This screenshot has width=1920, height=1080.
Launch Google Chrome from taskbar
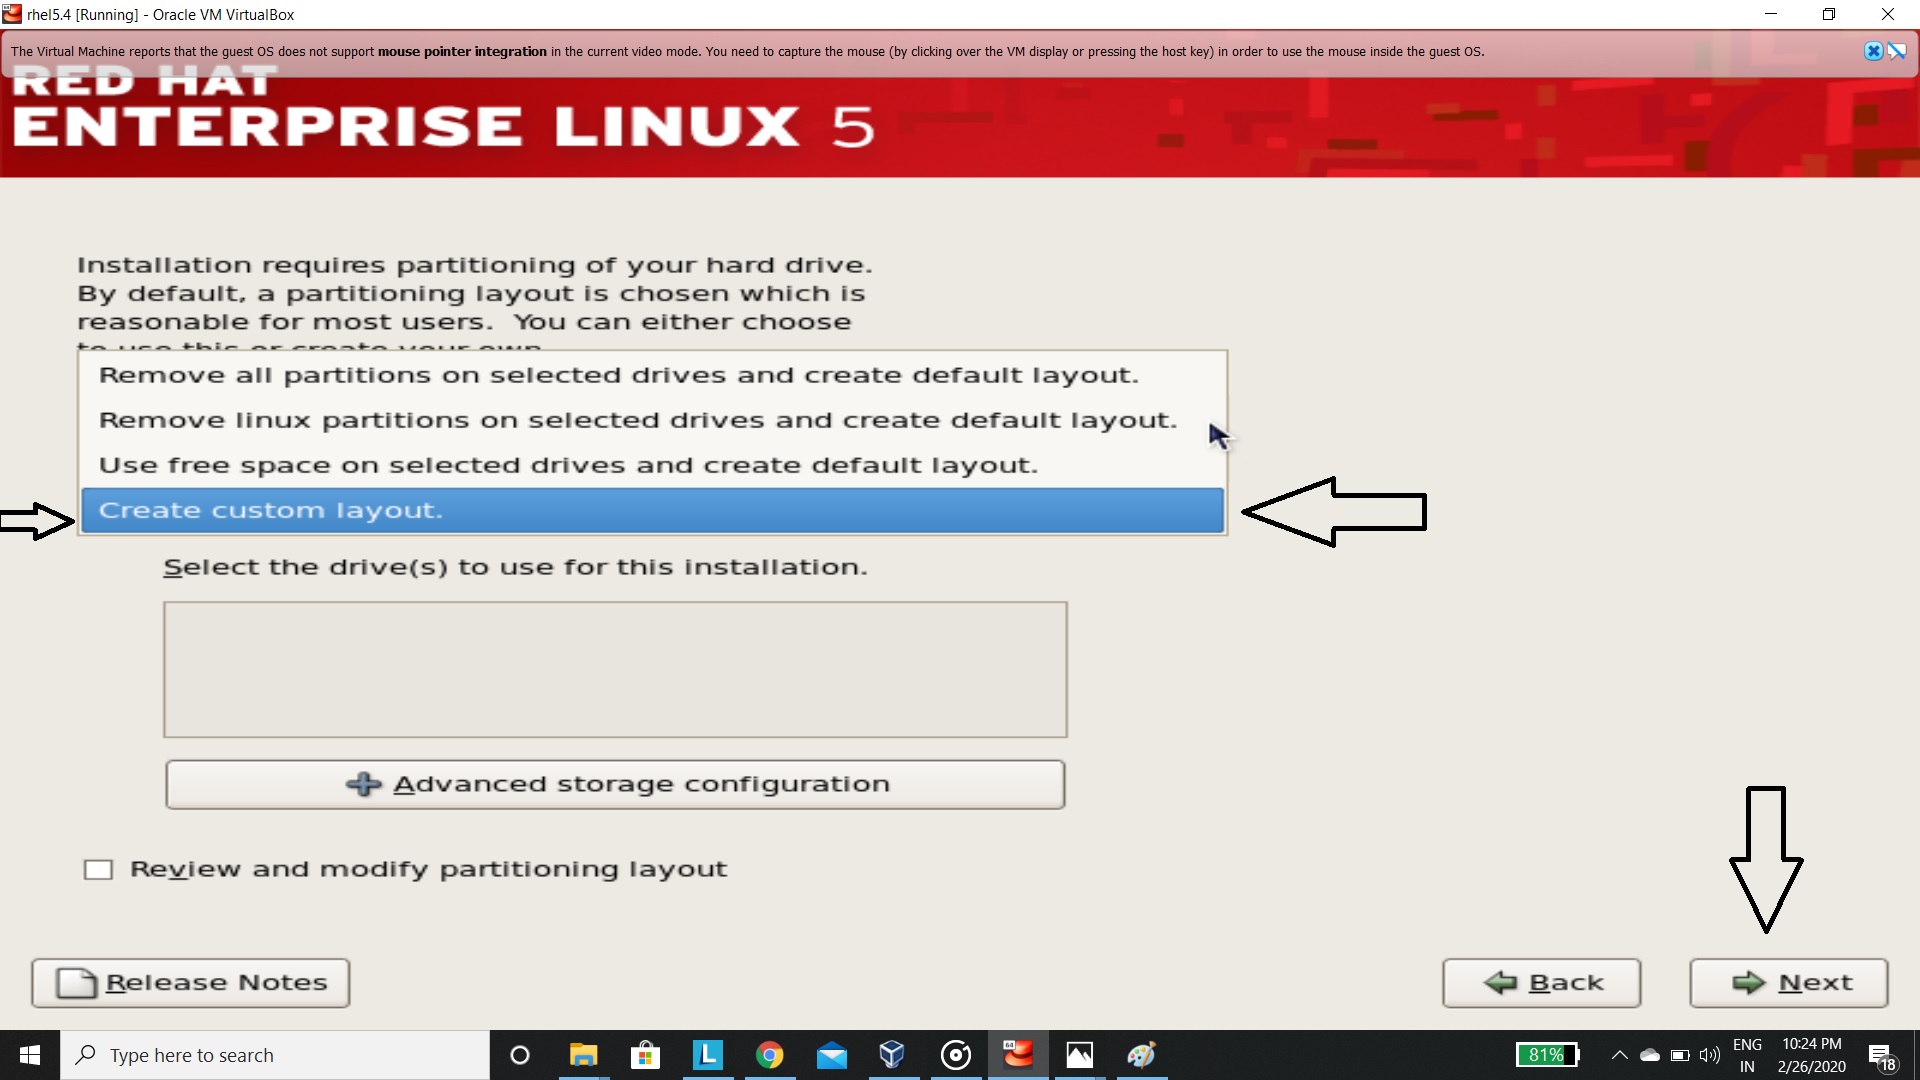pyautogui.click(x=769, y=1055)
